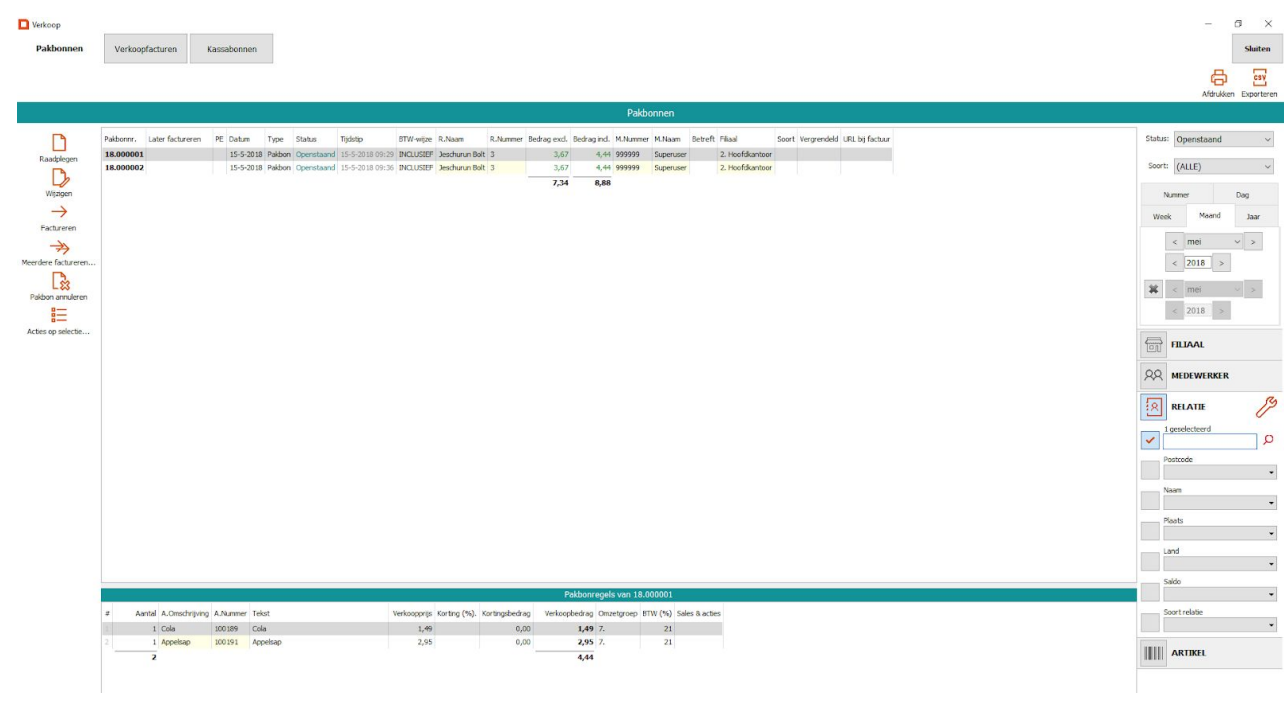This screenshot has width=1284, height=708.
Task: Open the Status dropdown showing Openstaand
Action: coord(1223,140)
